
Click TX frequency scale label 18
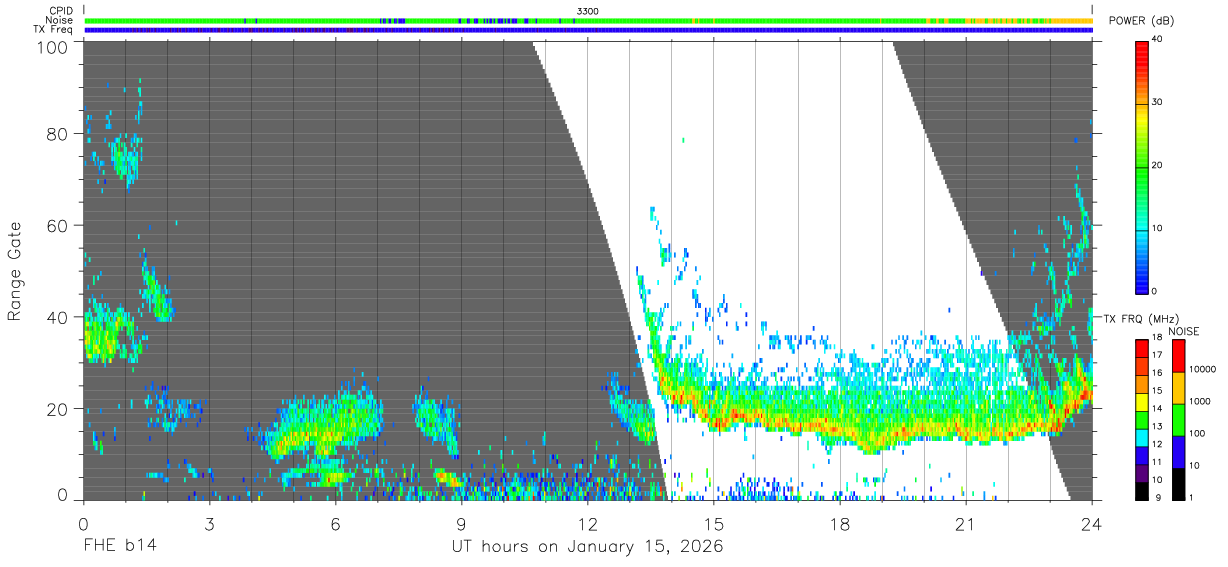1157,338
